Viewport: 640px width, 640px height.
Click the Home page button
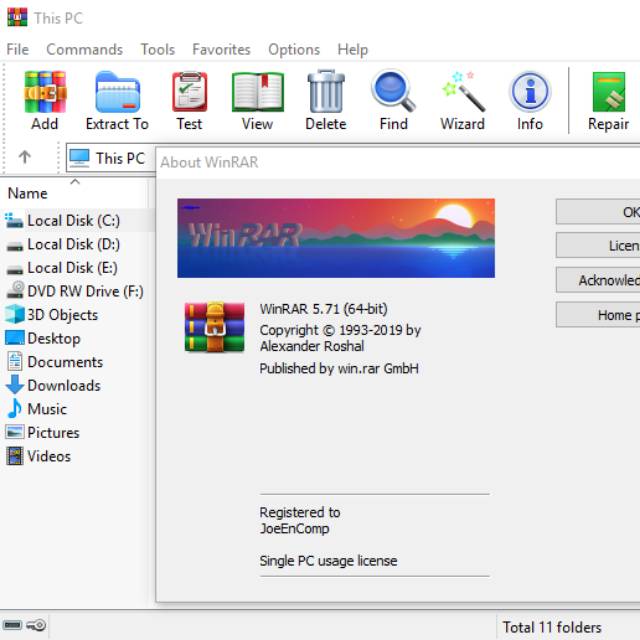click(598, 315)
